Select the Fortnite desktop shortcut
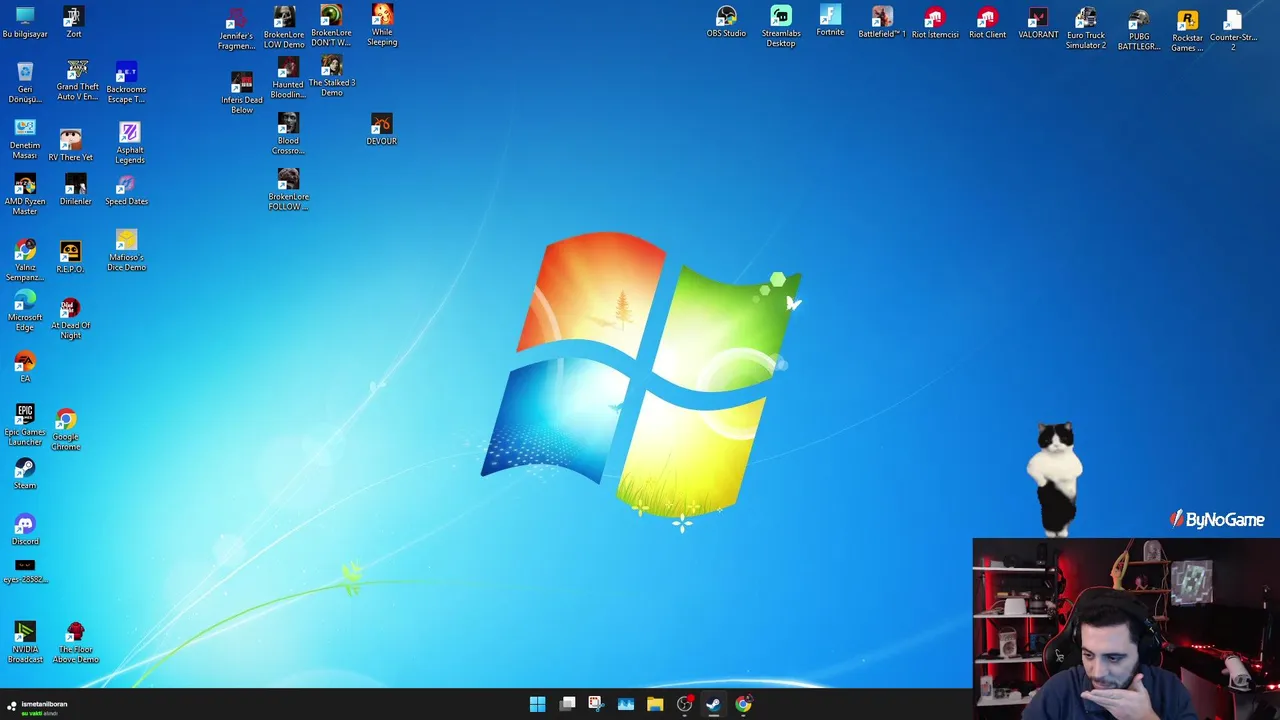 (x=830, y=21)
